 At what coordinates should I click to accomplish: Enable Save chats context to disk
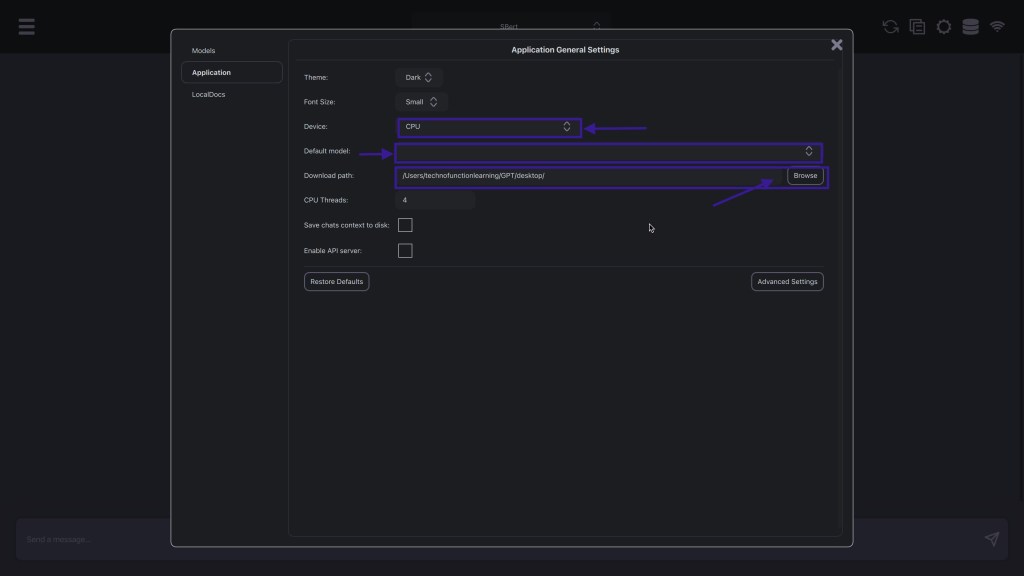405,225
